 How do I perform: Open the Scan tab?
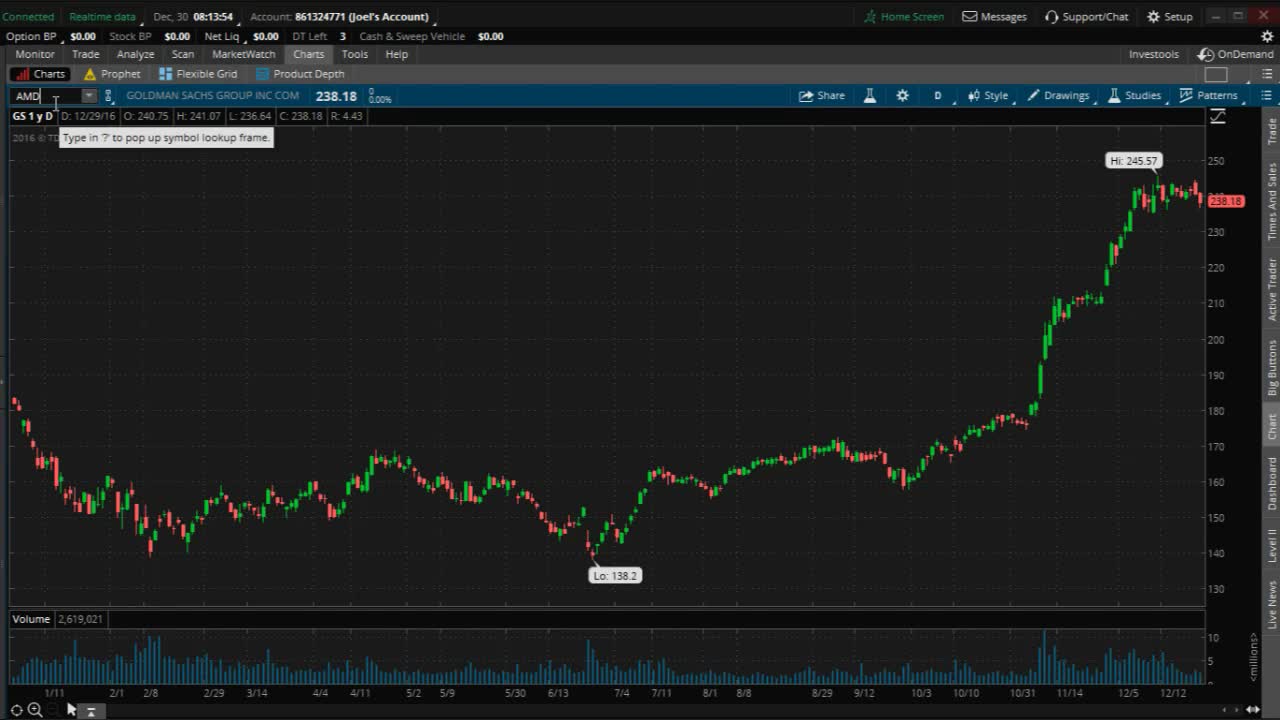[x=183, y=54]
